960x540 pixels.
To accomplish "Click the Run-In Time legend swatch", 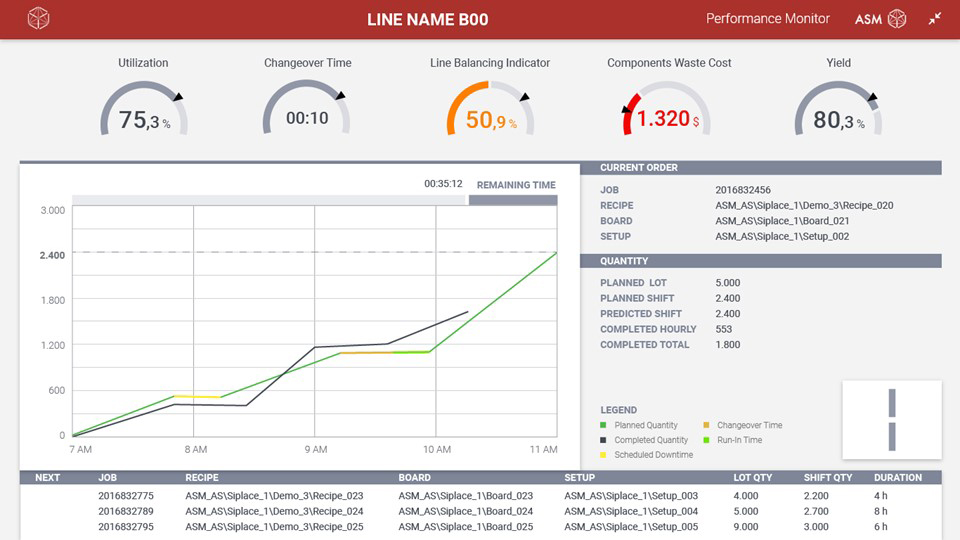I will pos(707,440).
